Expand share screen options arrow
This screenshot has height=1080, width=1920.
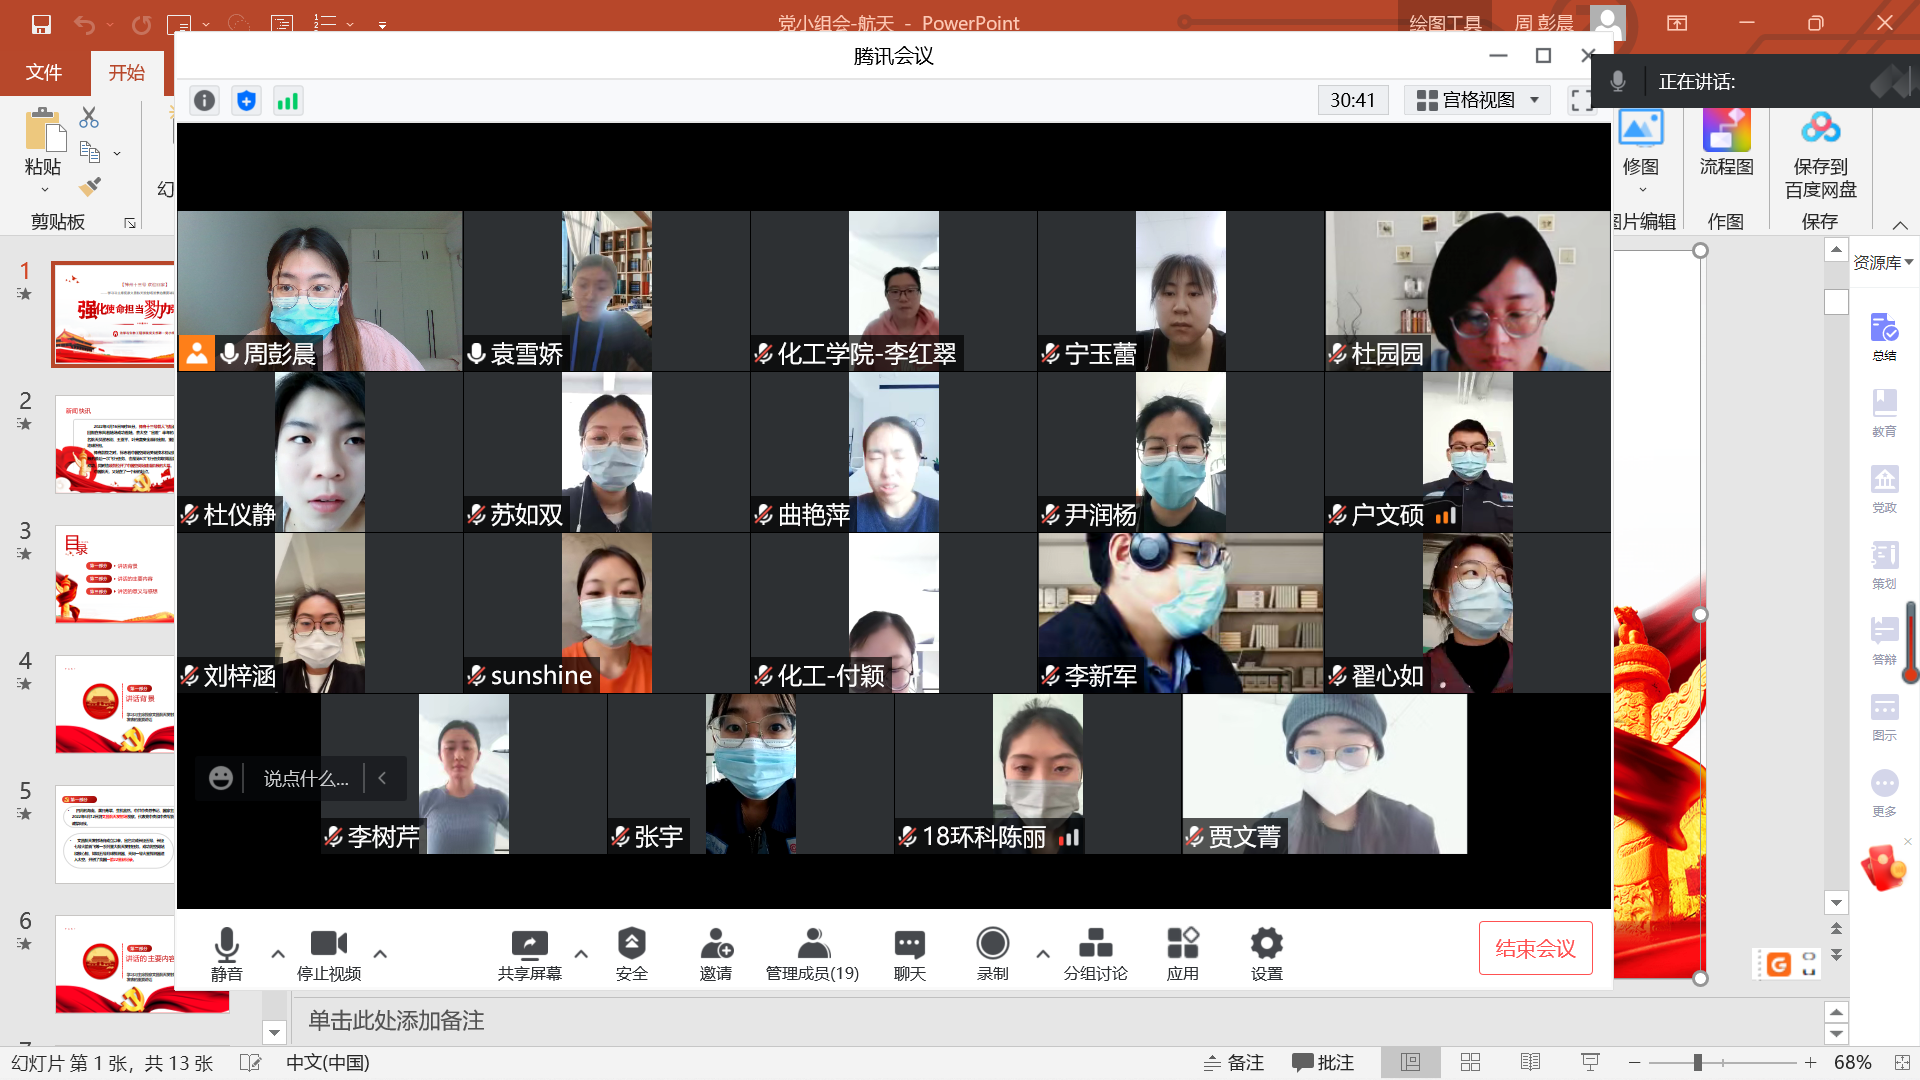tap(581, 954)
